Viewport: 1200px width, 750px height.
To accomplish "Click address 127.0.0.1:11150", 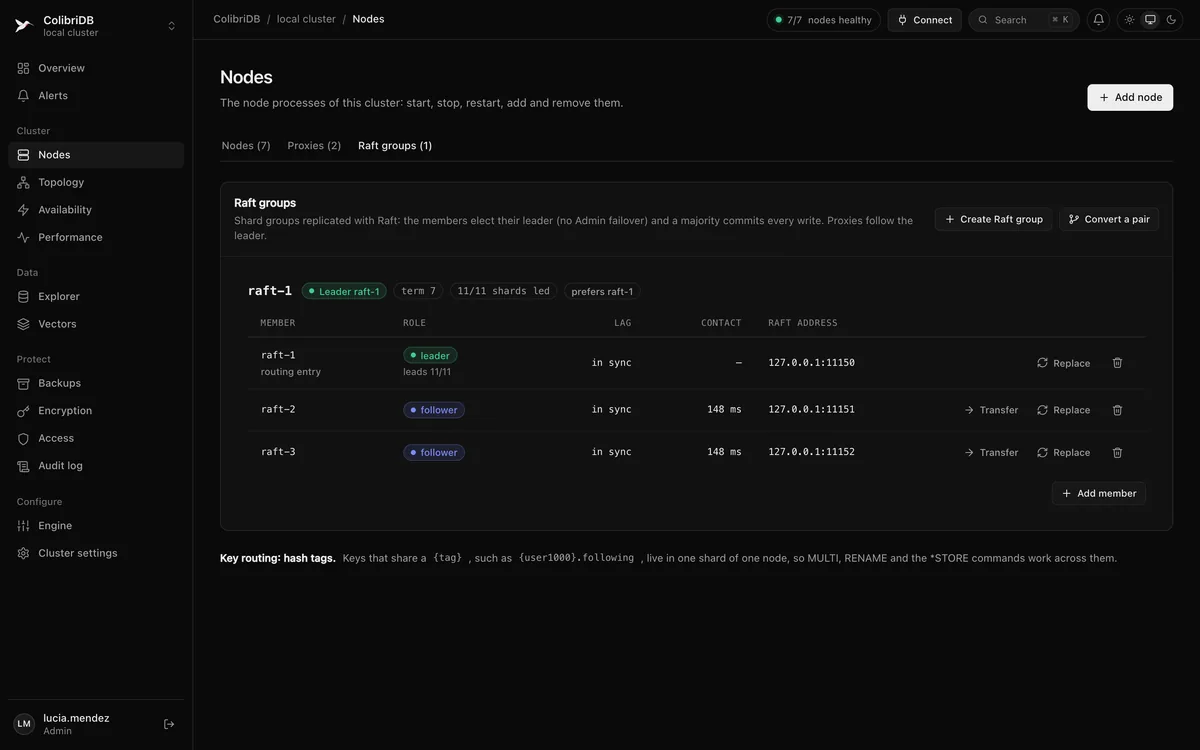I will [812, 363].
